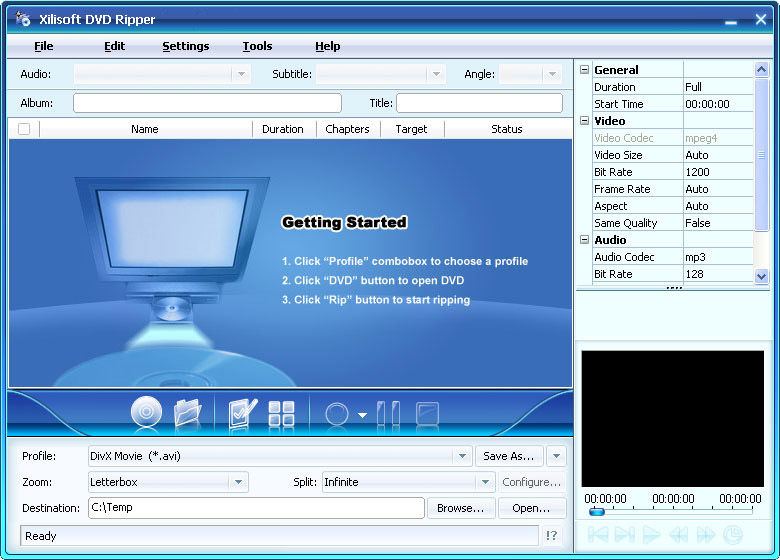Click the skip to next playback button
This screenshot has height=560, width=780.
(625, 535)
